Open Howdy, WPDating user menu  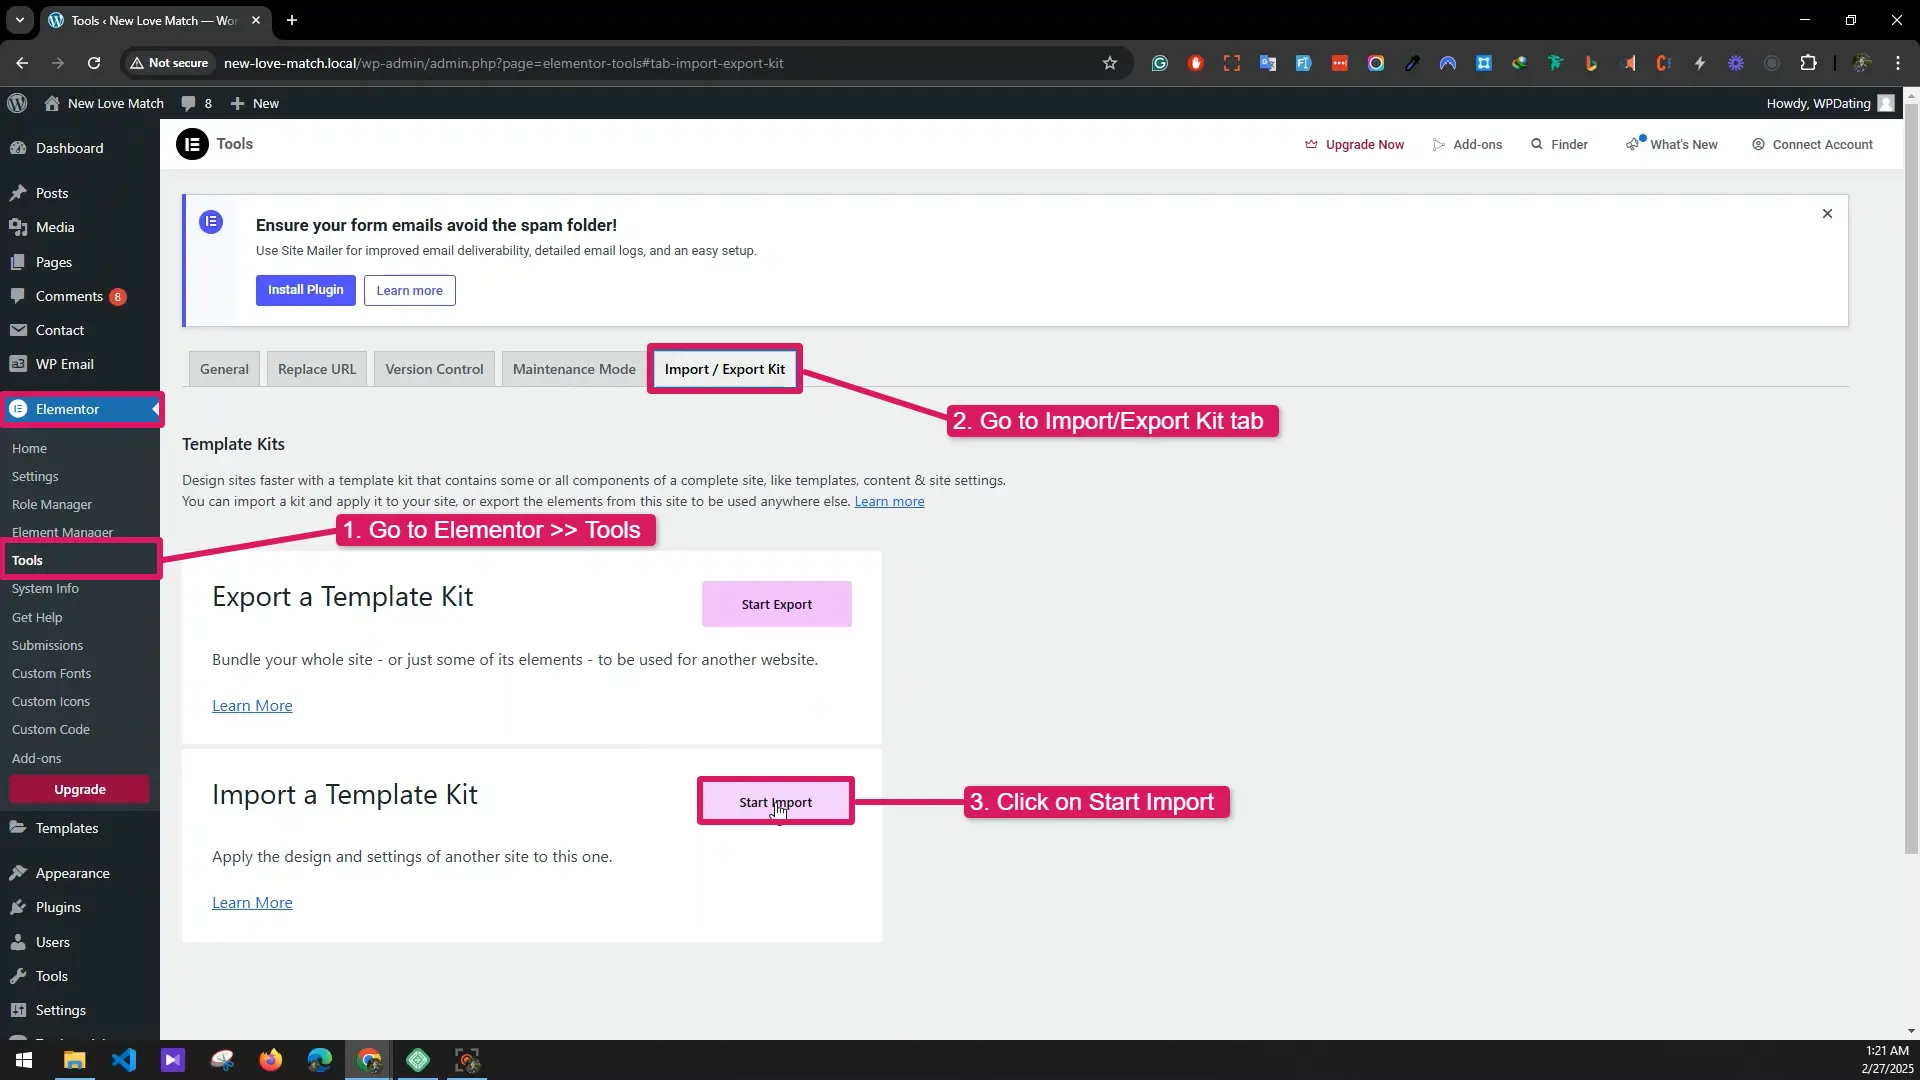[x=1829, y=103]
